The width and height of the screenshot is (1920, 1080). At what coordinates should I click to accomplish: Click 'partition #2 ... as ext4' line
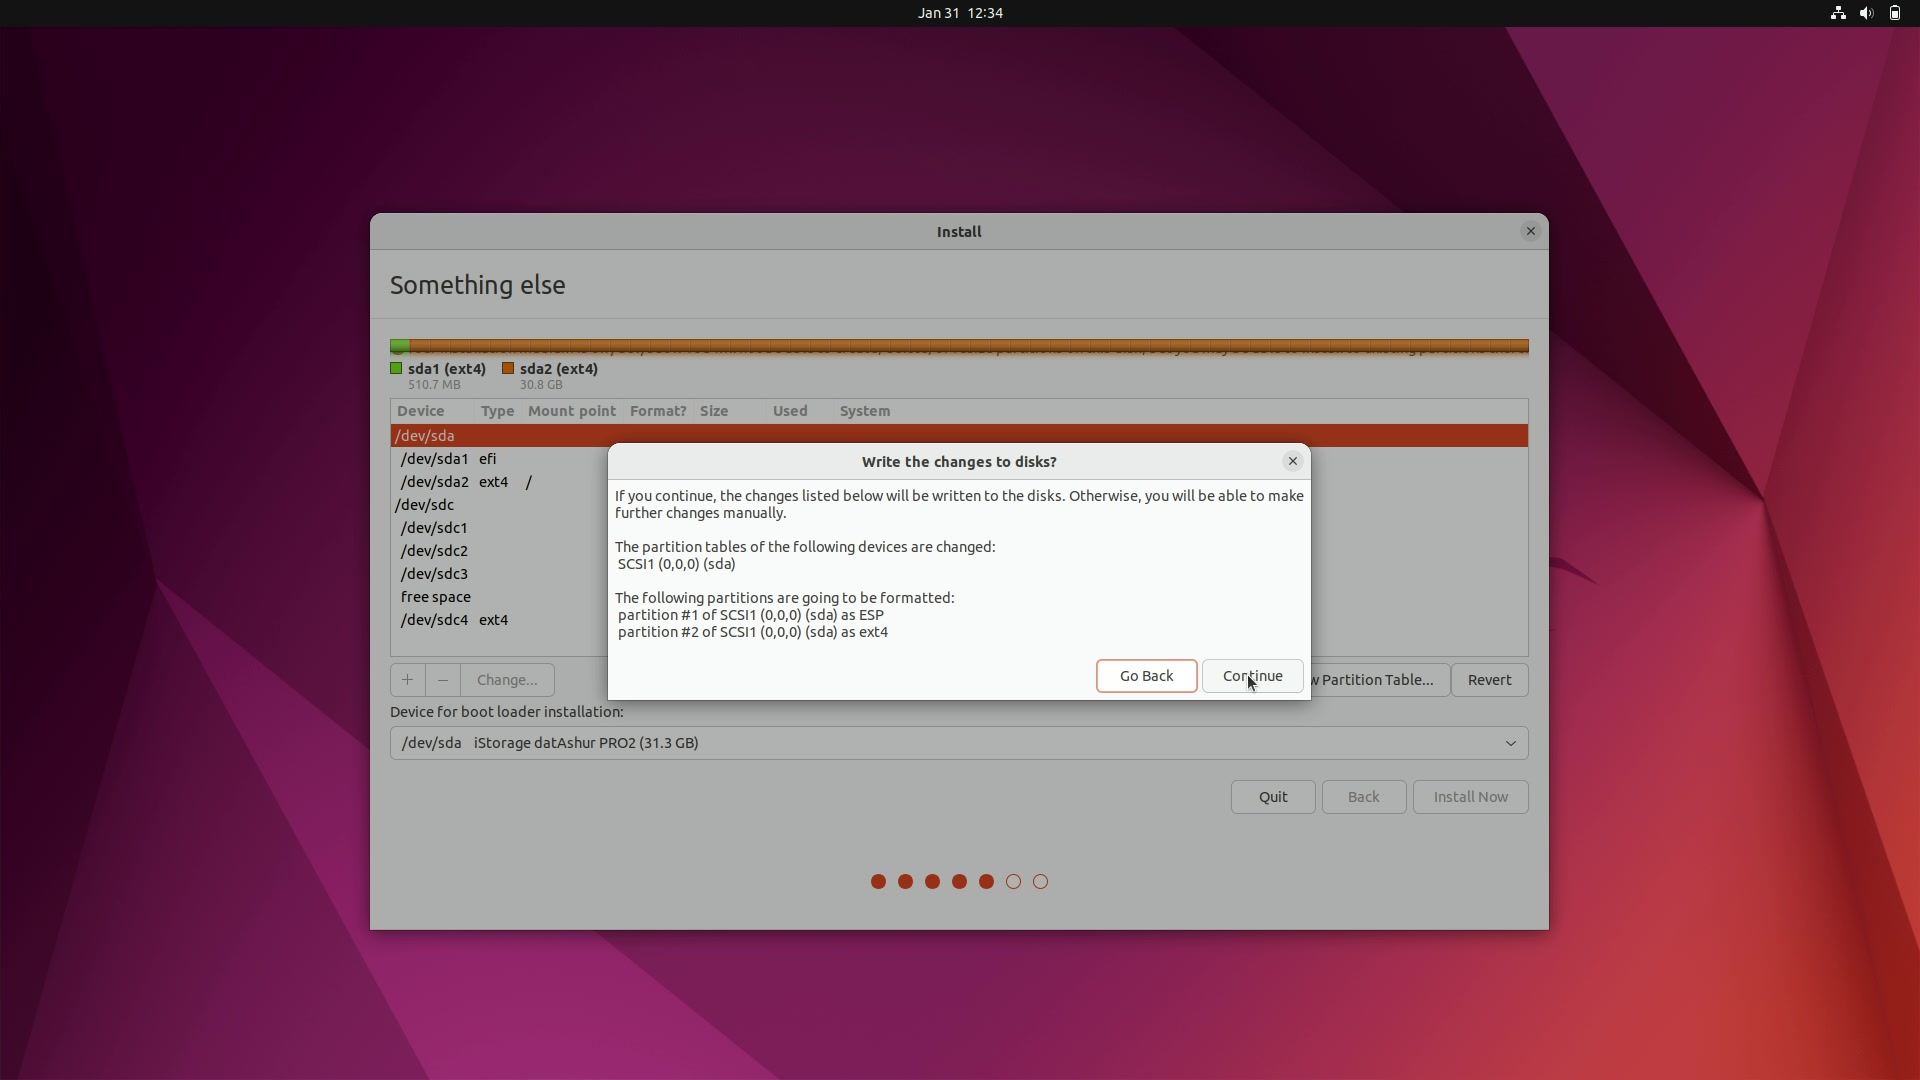point(753,632)
